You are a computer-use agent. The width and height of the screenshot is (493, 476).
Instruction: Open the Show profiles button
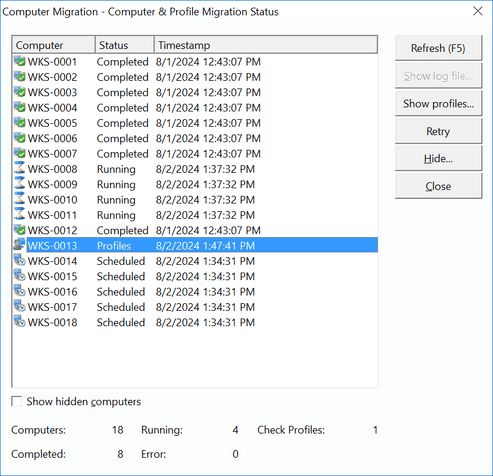[438, 104]
